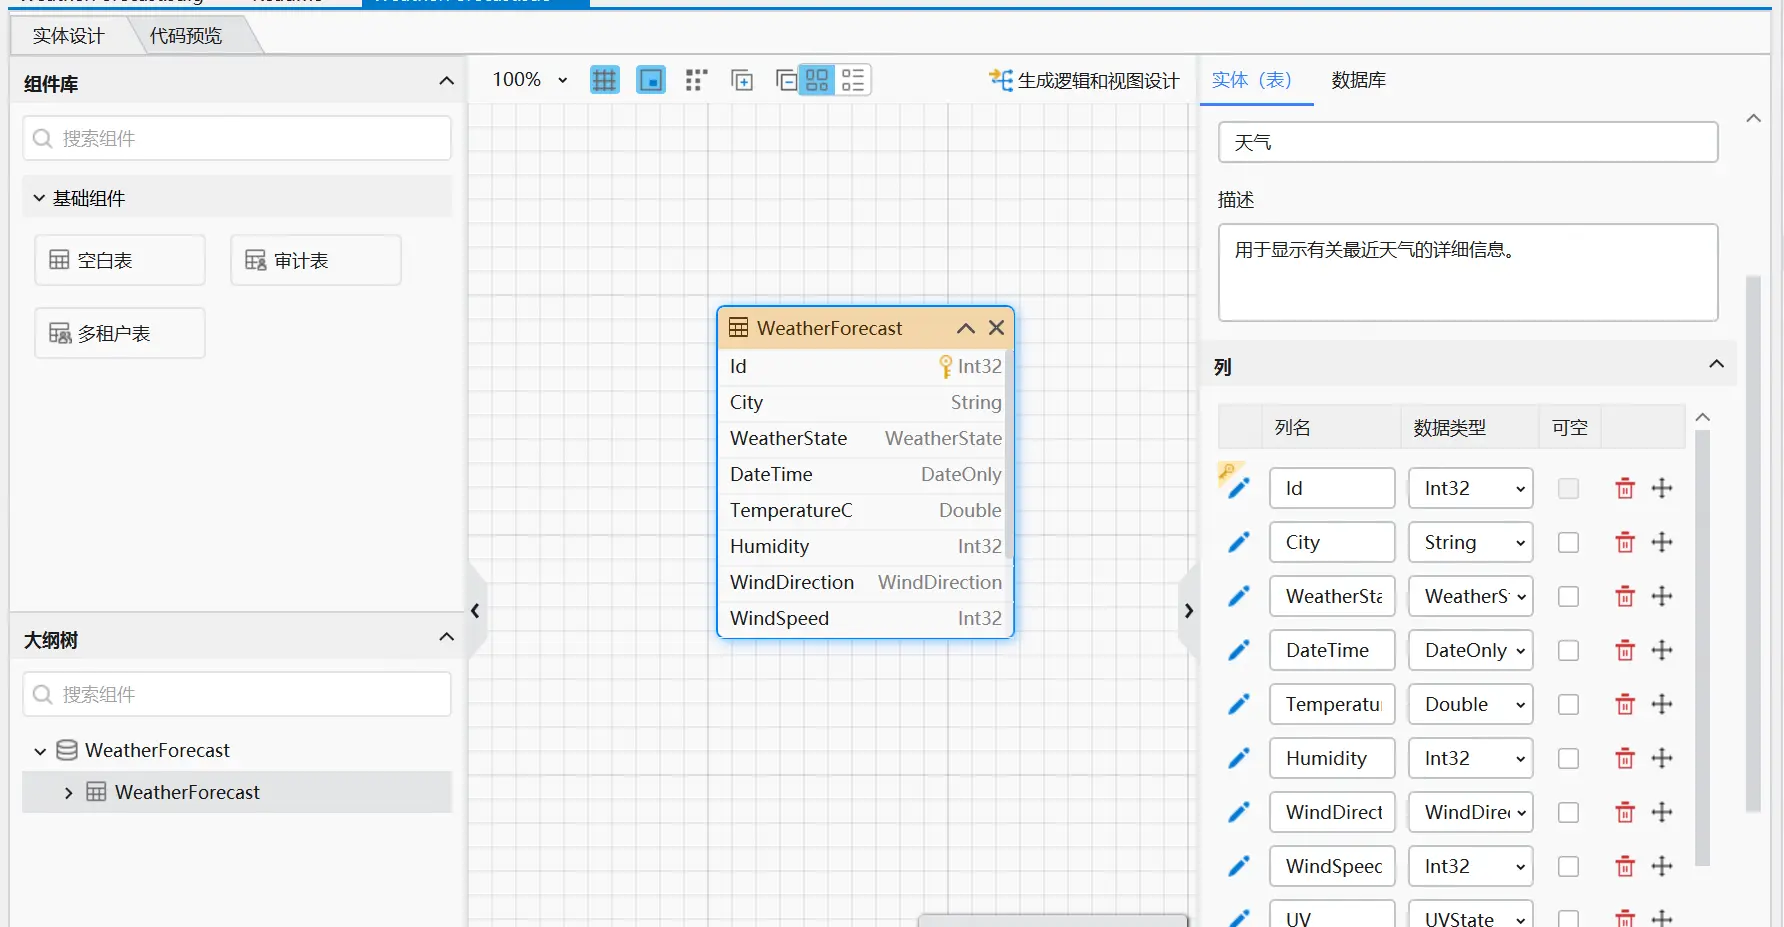Toggle the grid lines toolbar icon

click(x=604, y=80)
